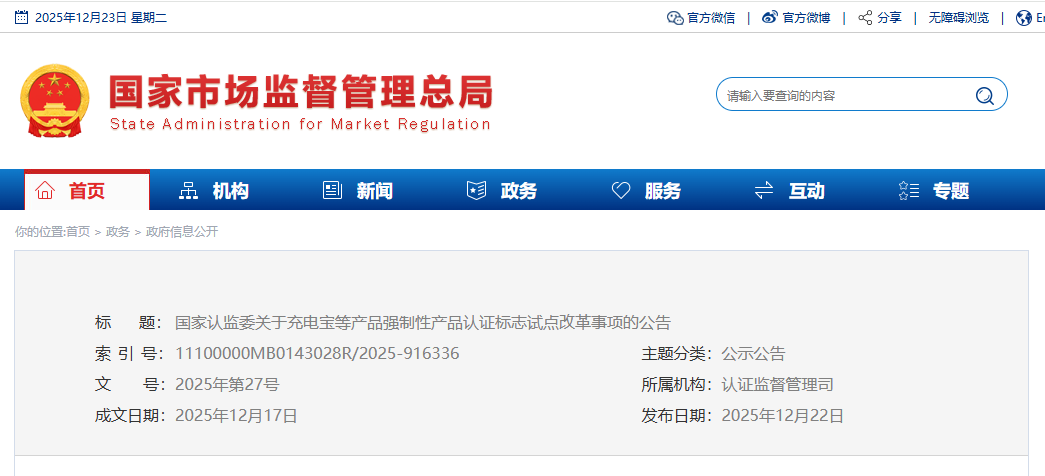Click the 国家市场监督管理总局 site title
This screenshot has height=476, width=1045.
[x=300, y=93]
